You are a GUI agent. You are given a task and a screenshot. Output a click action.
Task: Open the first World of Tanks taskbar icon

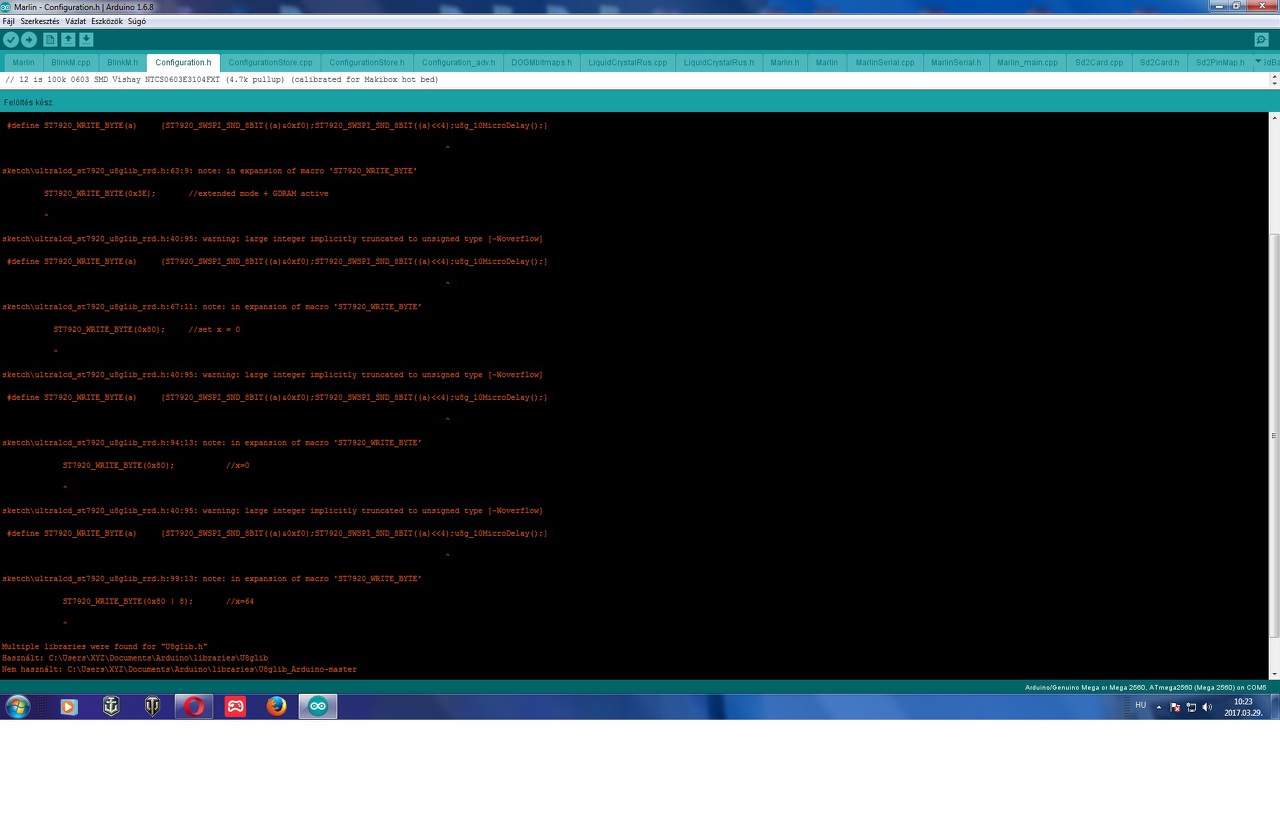pos(111,707)
